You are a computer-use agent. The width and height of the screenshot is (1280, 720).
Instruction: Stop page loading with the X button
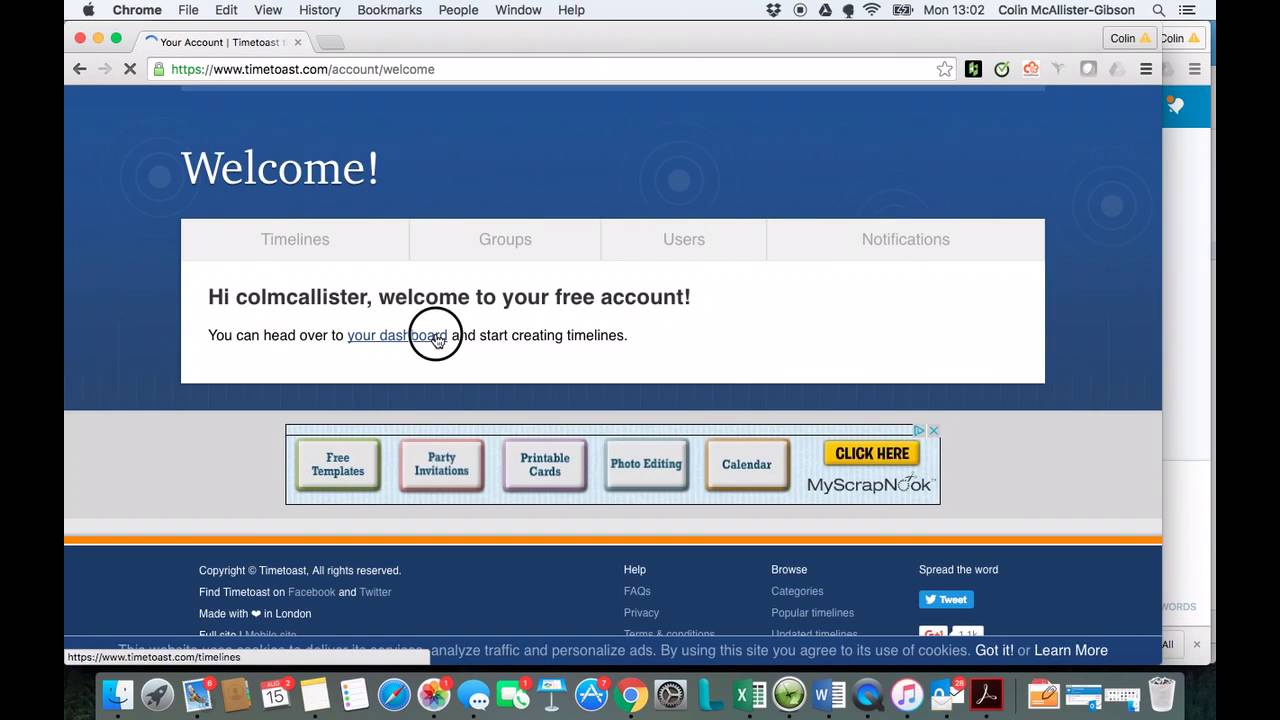click(x=130, y=69)
